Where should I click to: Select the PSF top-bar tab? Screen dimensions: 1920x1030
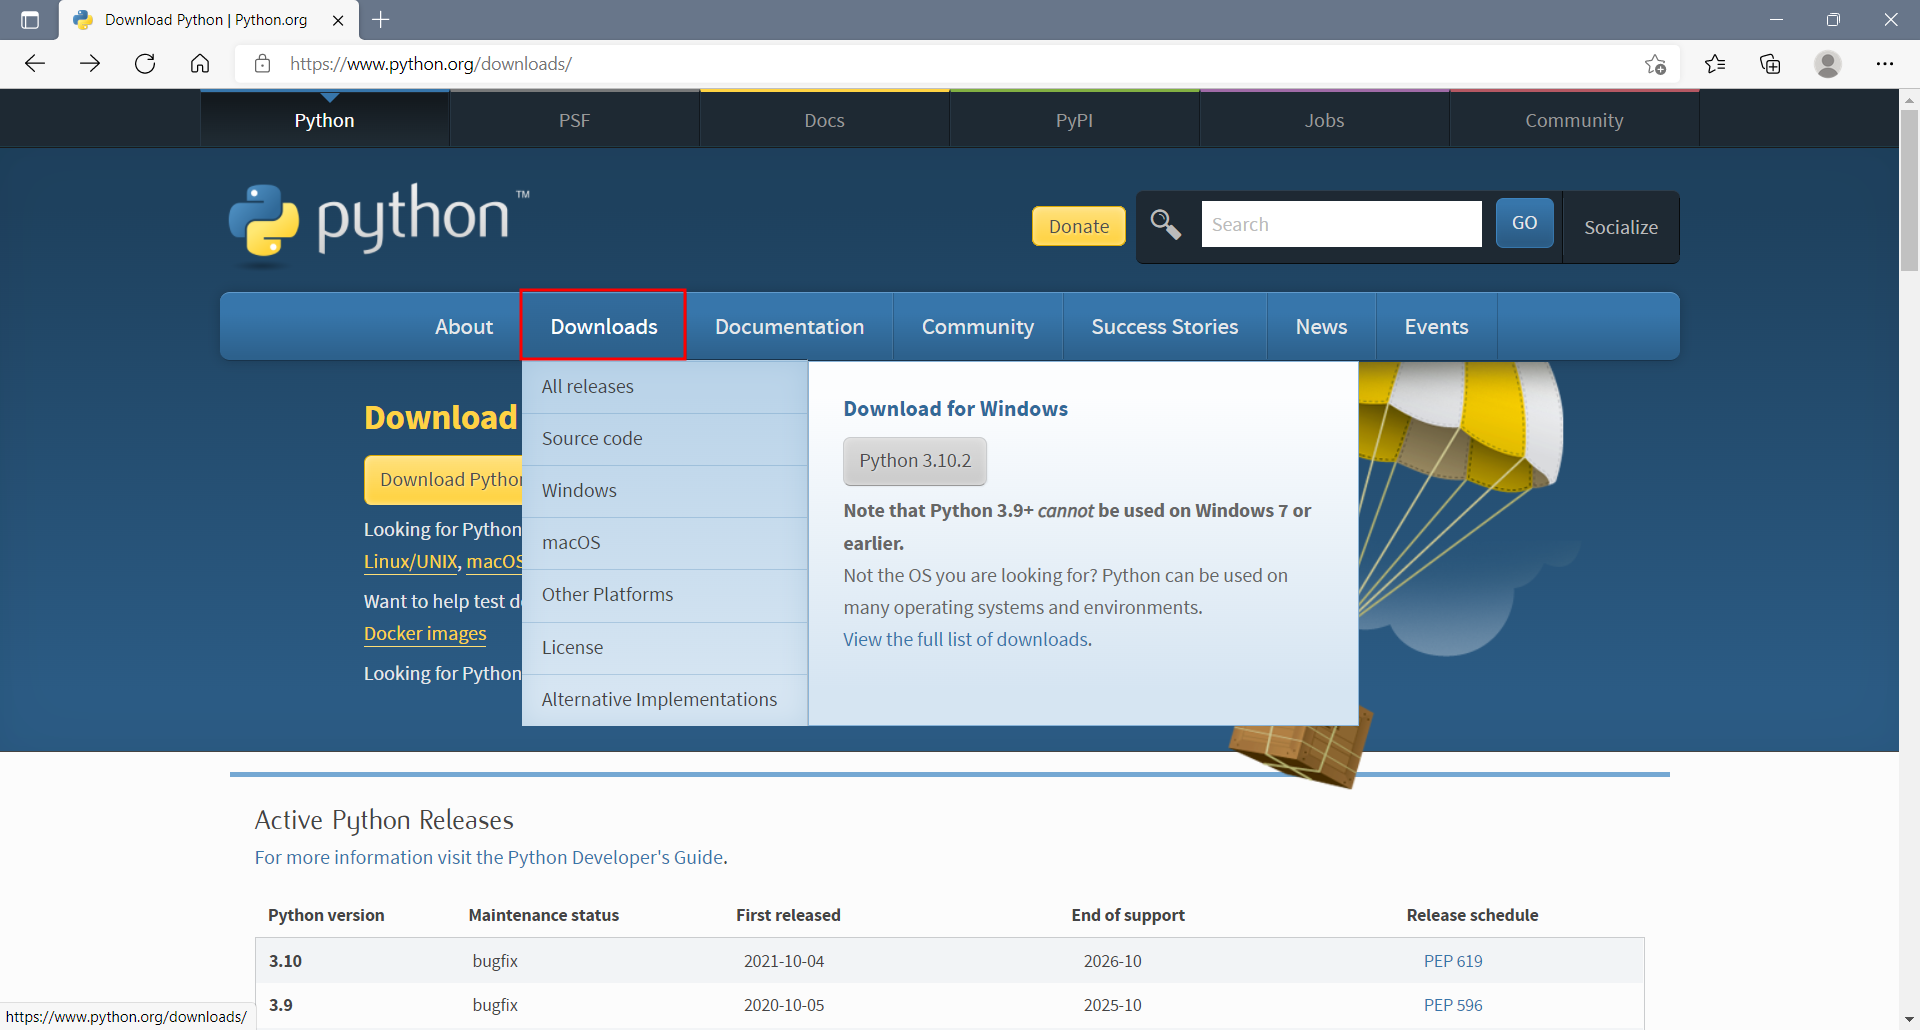point(575,120)
